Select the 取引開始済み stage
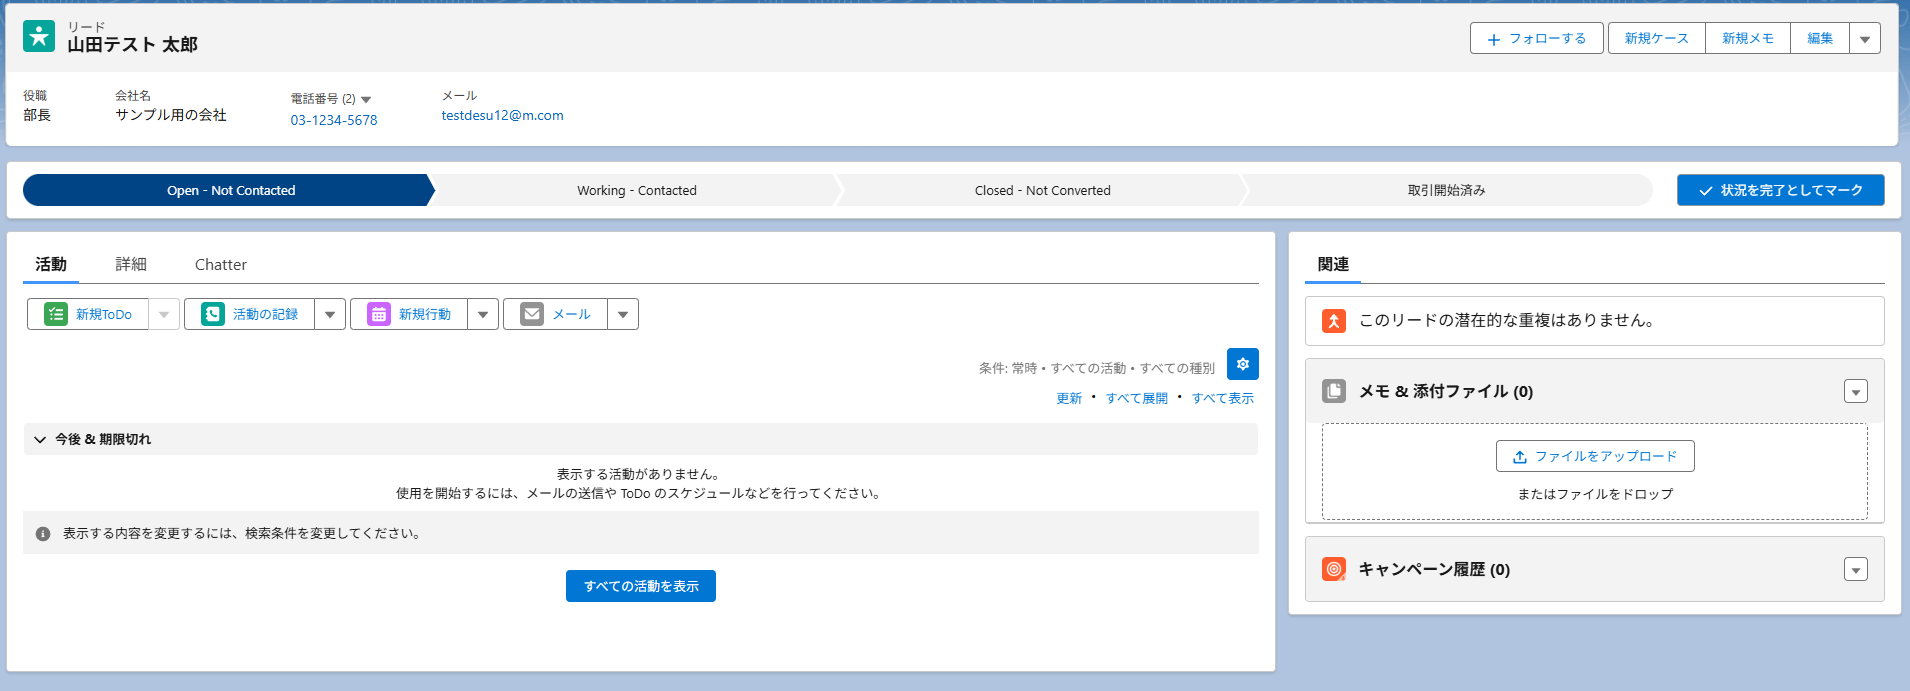The height and width of the screenshot is (691, 1910). point(1447,190)
